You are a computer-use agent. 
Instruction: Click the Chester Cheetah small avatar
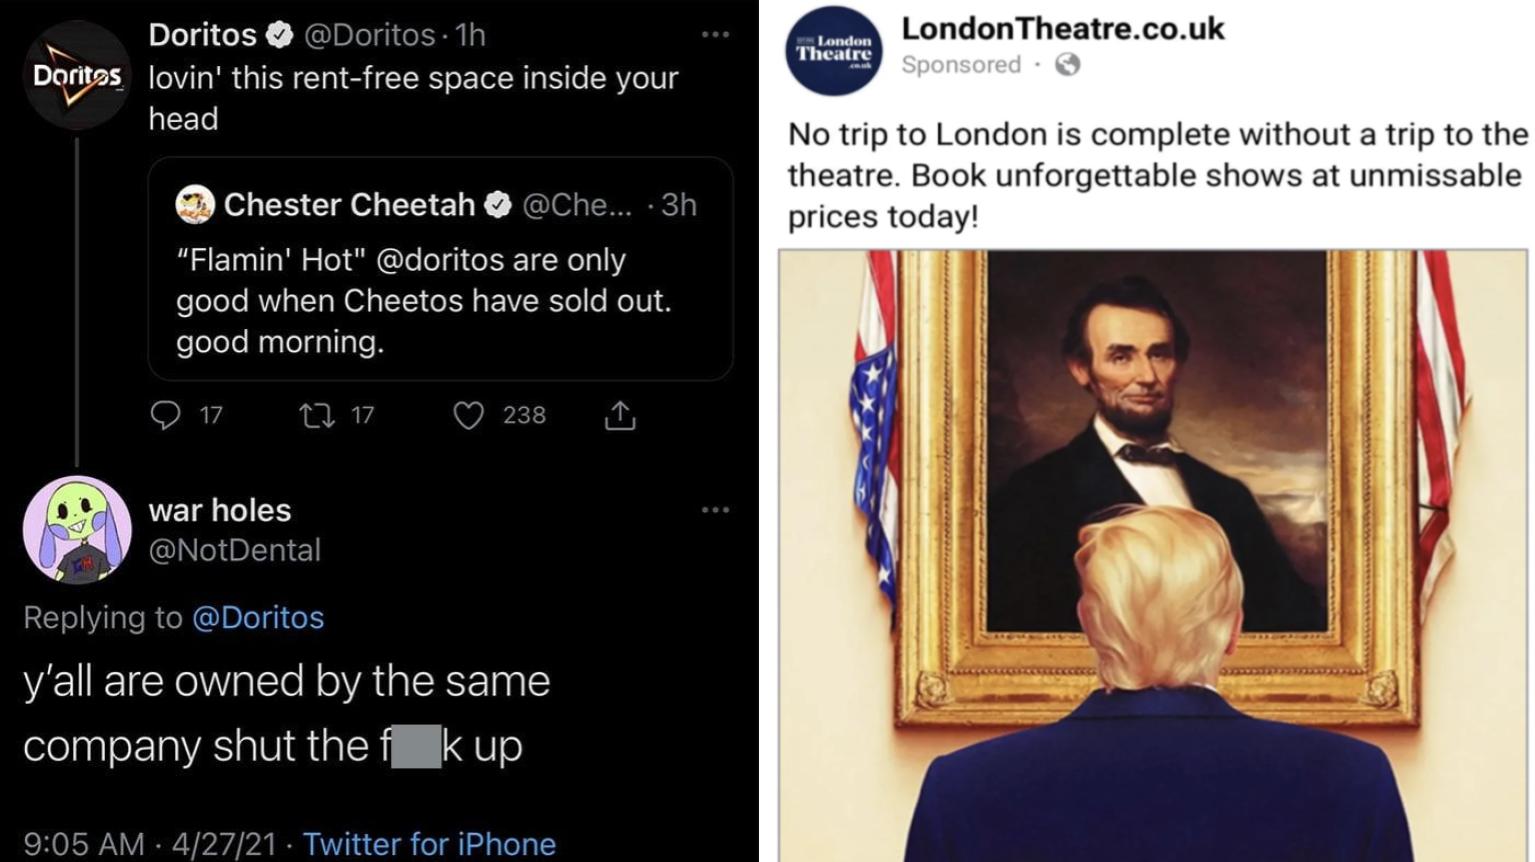point(195,204)
